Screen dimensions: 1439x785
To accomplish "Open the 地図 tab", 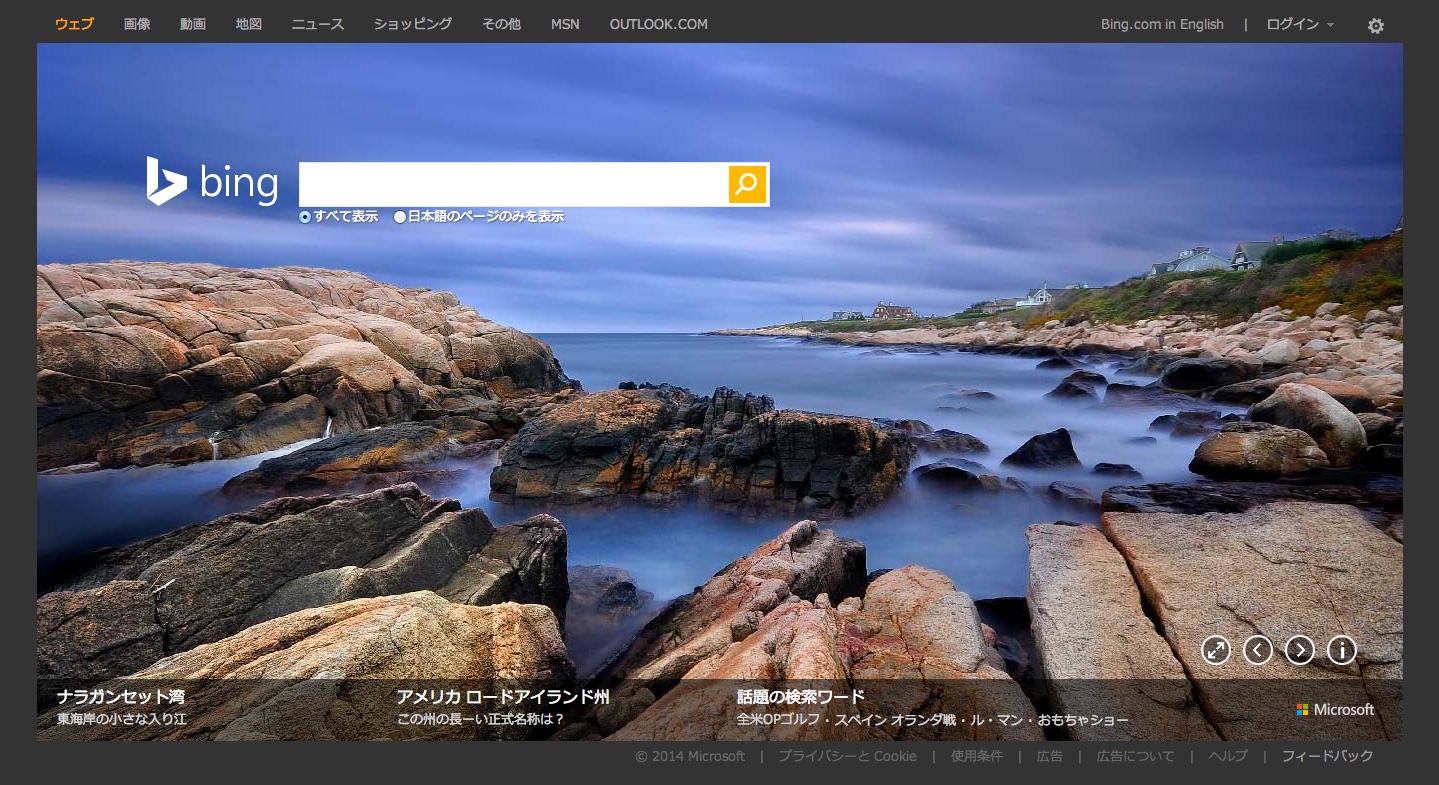I will coord(249,24).
